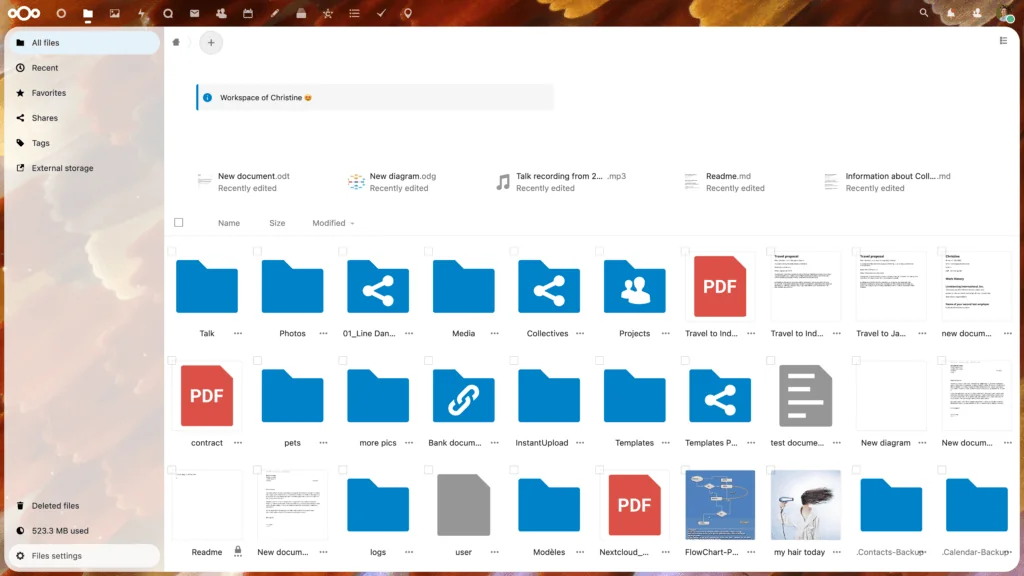The height and width of the screenshot is (576, 1024).
Task: Open the Tasks checkmark app
Action: 381,13
